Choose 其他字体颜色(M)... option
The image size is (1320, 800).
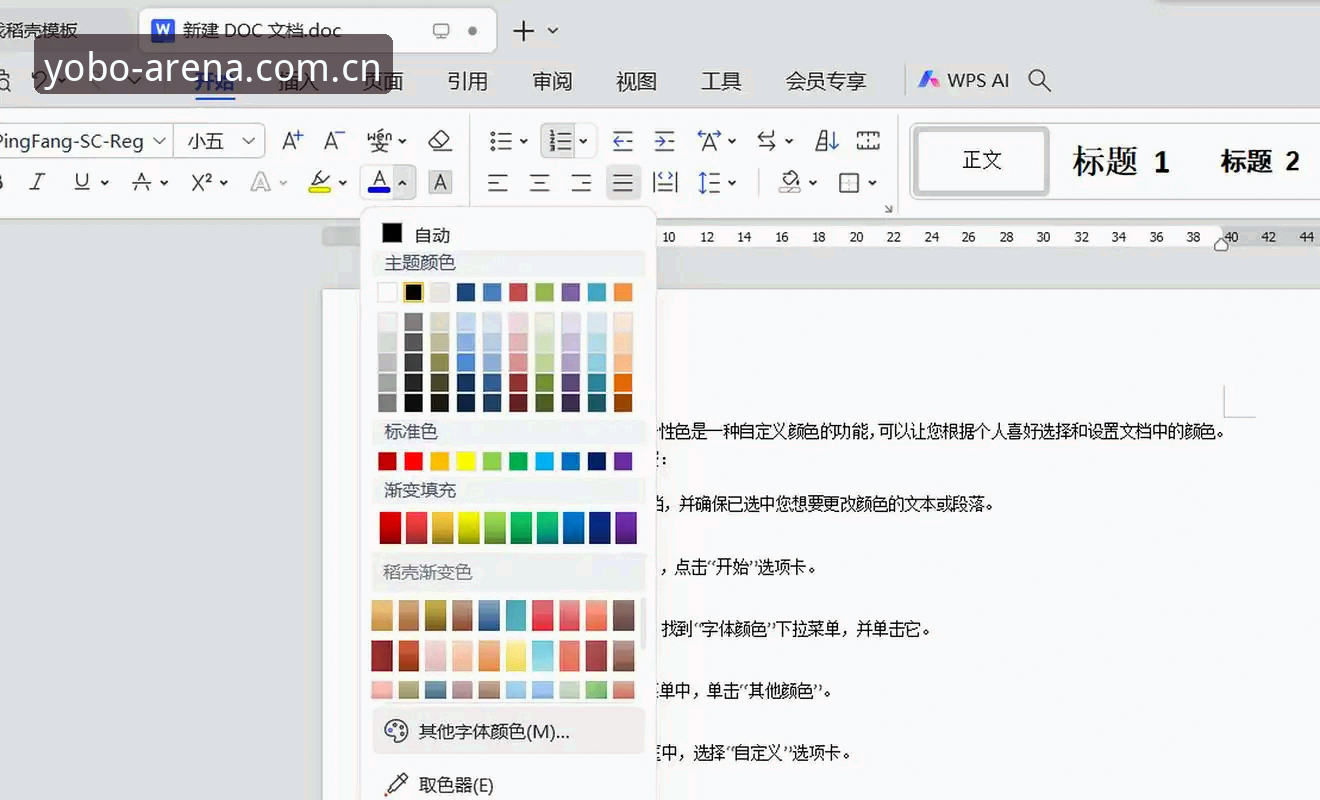click(508, 731)
